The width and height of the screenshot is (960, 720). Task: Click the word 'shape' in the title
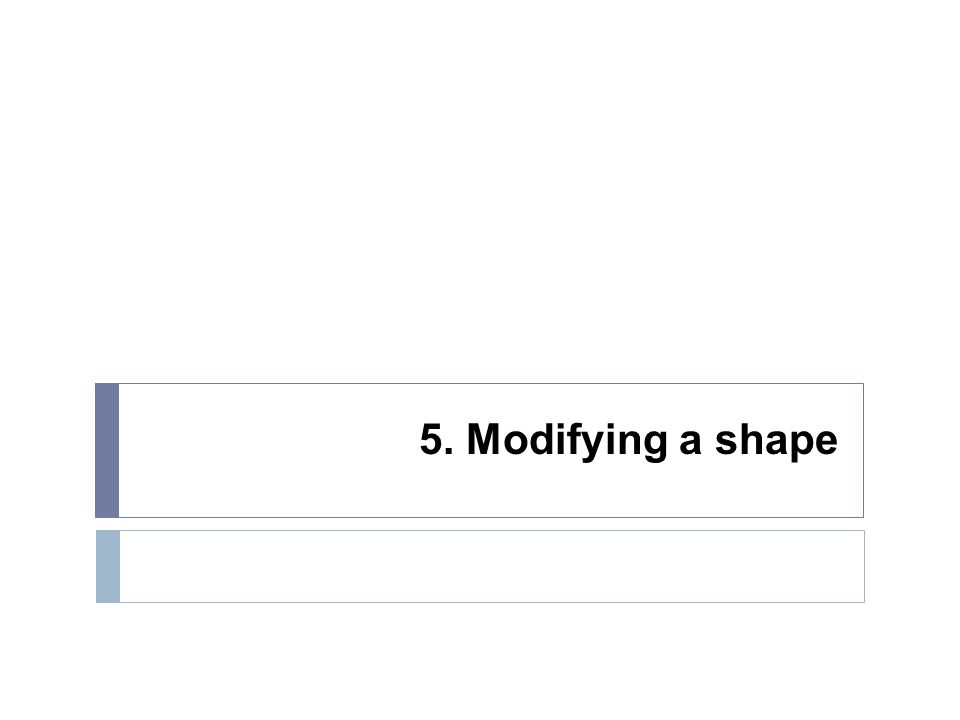[776, 440]
